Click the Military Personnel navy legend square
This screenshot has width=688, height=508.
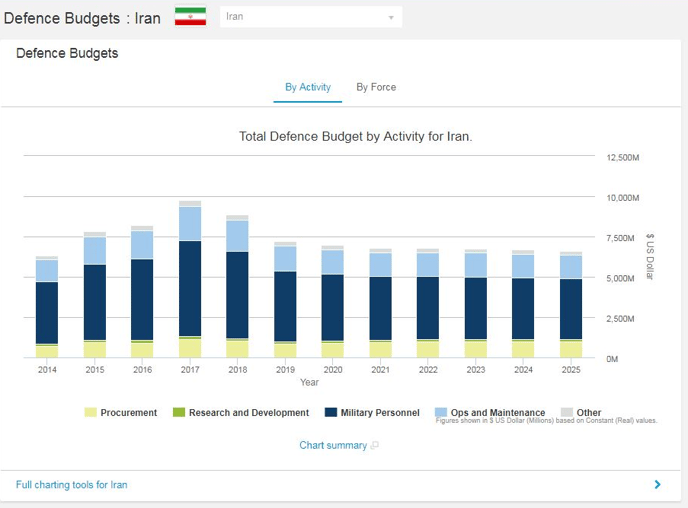coord(330,413)
